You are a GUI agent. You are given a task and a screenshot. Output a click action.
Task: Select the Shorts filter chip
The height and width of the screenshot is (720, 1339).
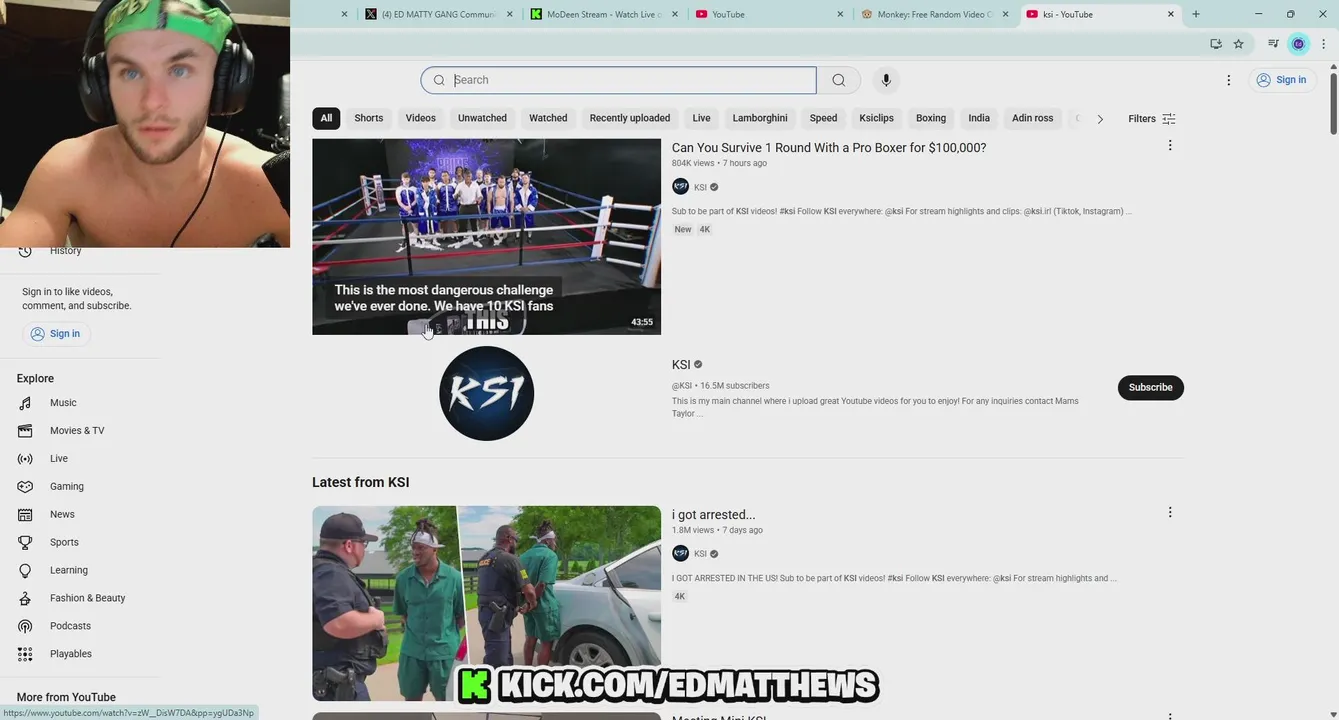tap(369, 119)
